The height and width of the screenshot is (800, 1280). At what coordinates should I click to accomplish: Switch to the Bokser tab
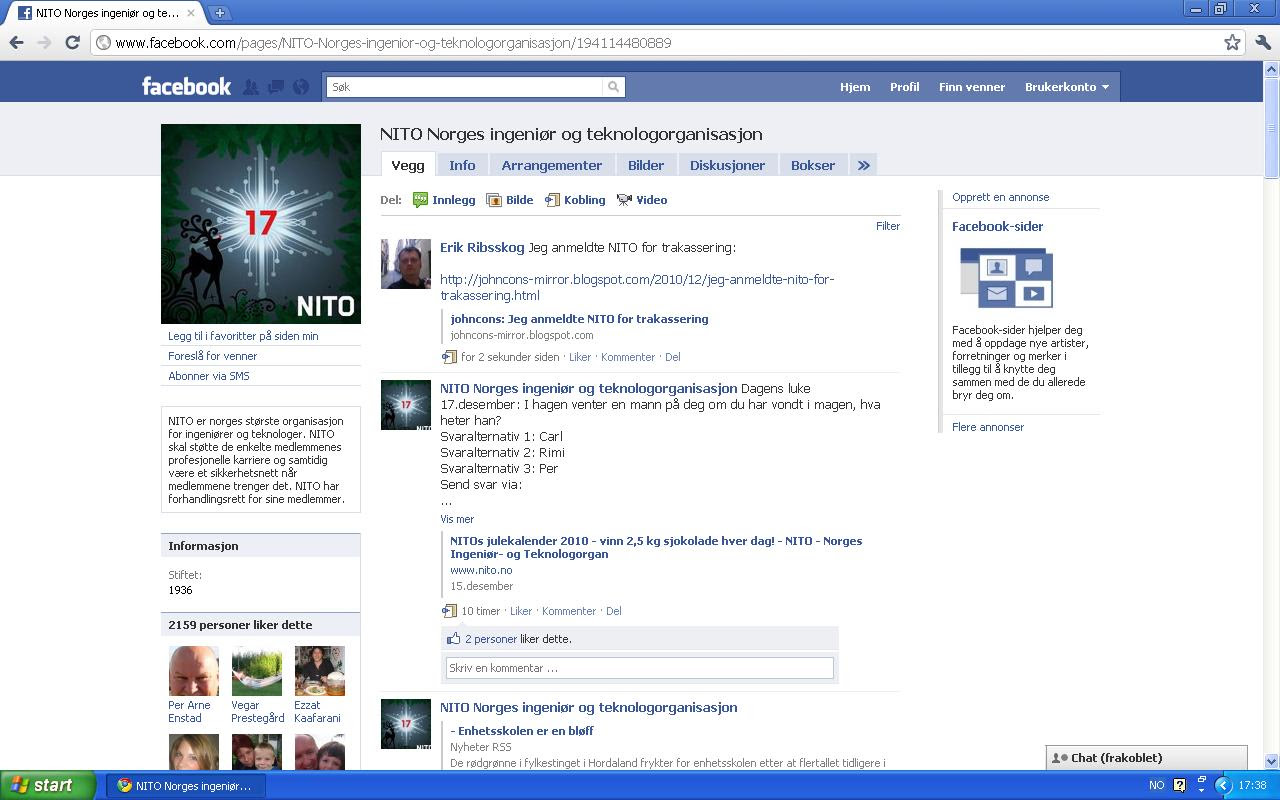coord(813,165)
